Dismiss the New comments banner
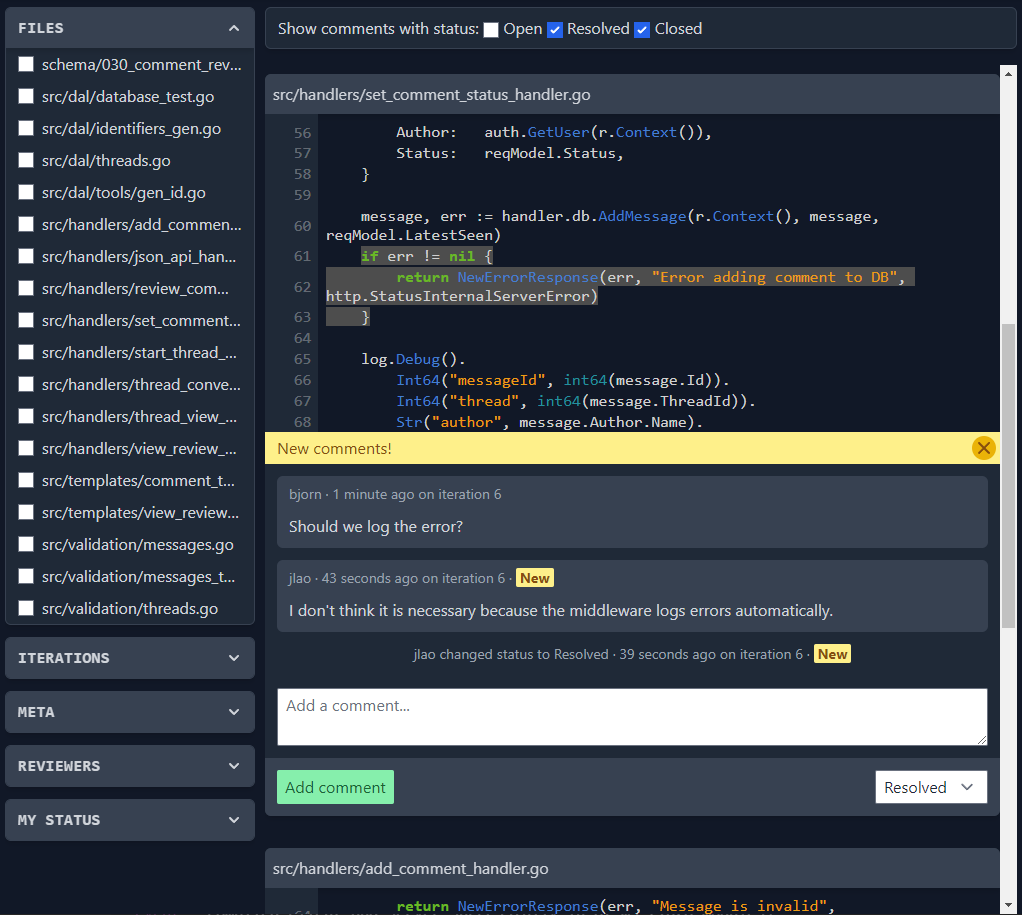Viewport: 1022px width, 915px height. pyautogui.click(x=983, y=448)
